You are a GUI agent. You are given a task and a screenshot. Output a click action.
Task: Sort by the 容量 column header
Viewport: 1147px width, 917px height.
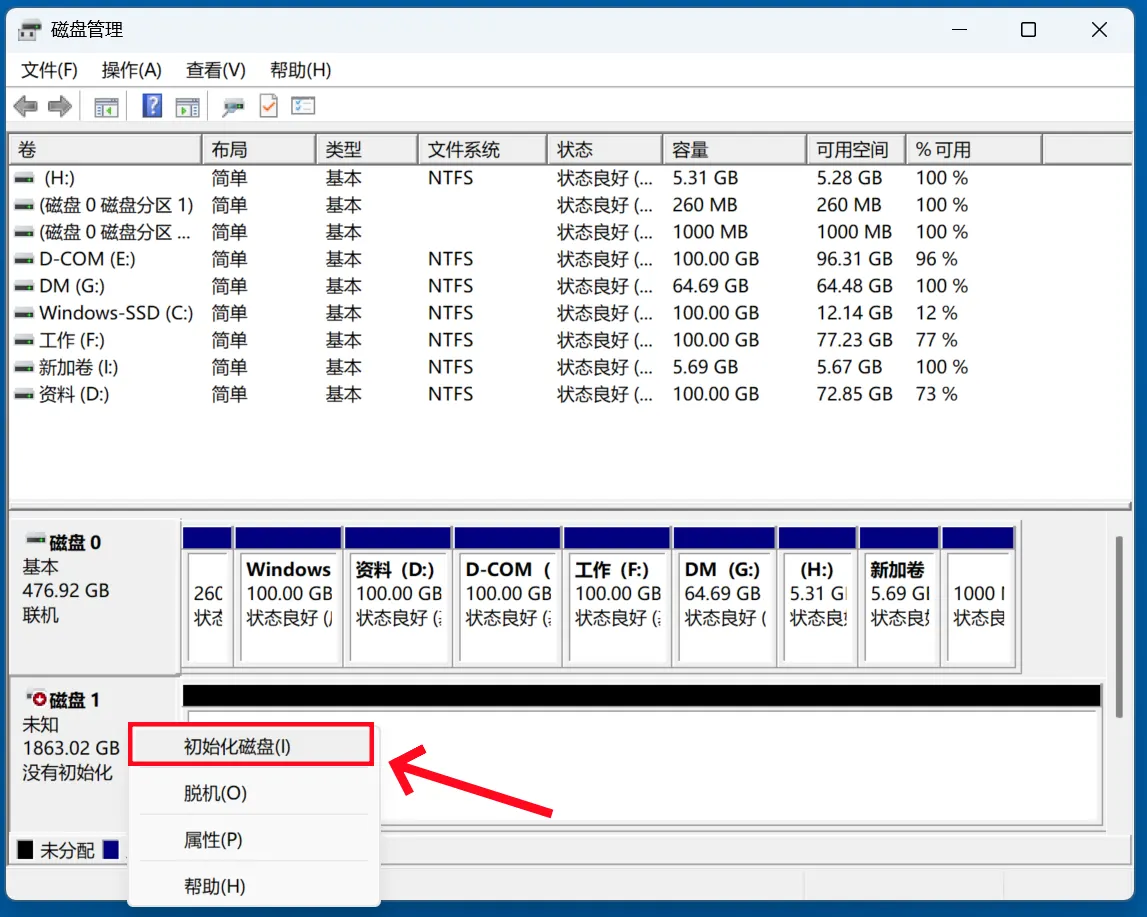[734, 150]
